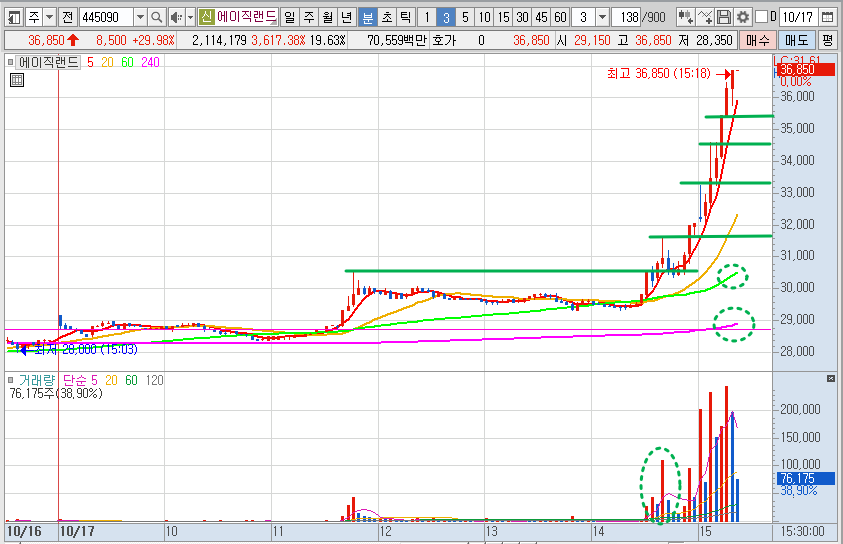843x544 pixels.
Task: Open the minute interval value dropdown
Action: pos(603,18)
